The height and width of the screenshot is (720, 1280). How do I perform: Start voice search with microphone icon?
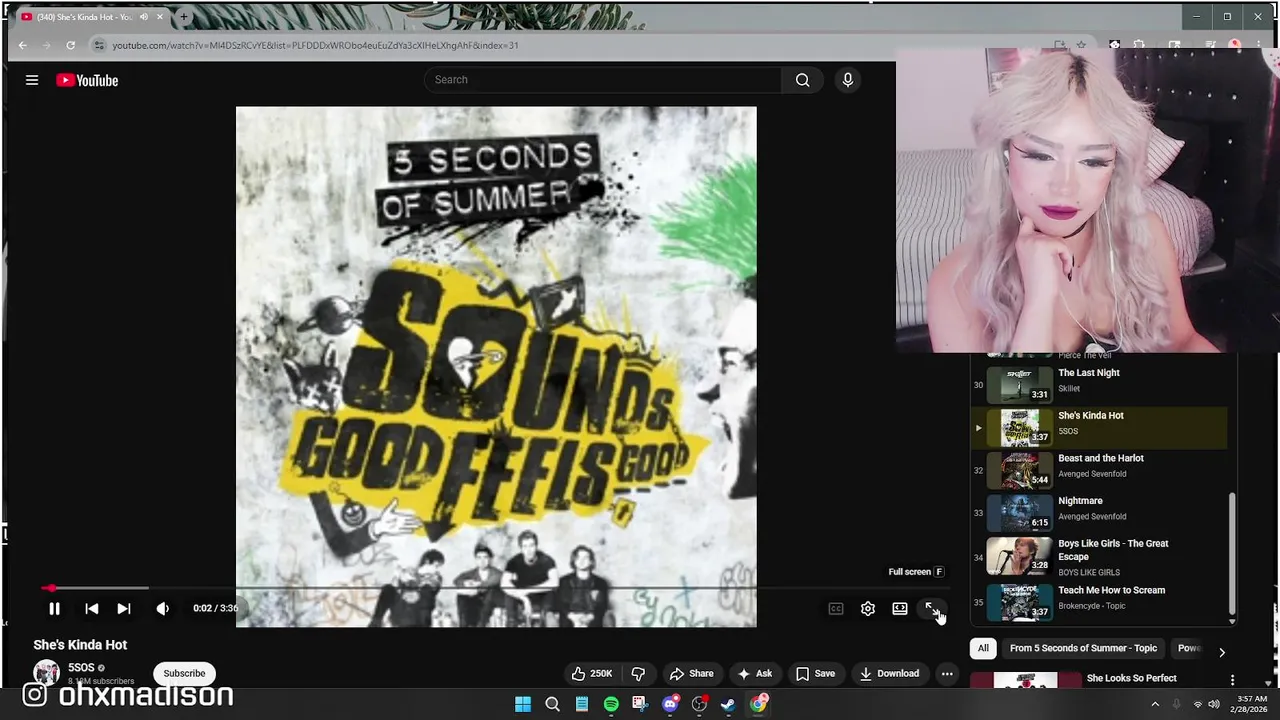tap(848, 80)
